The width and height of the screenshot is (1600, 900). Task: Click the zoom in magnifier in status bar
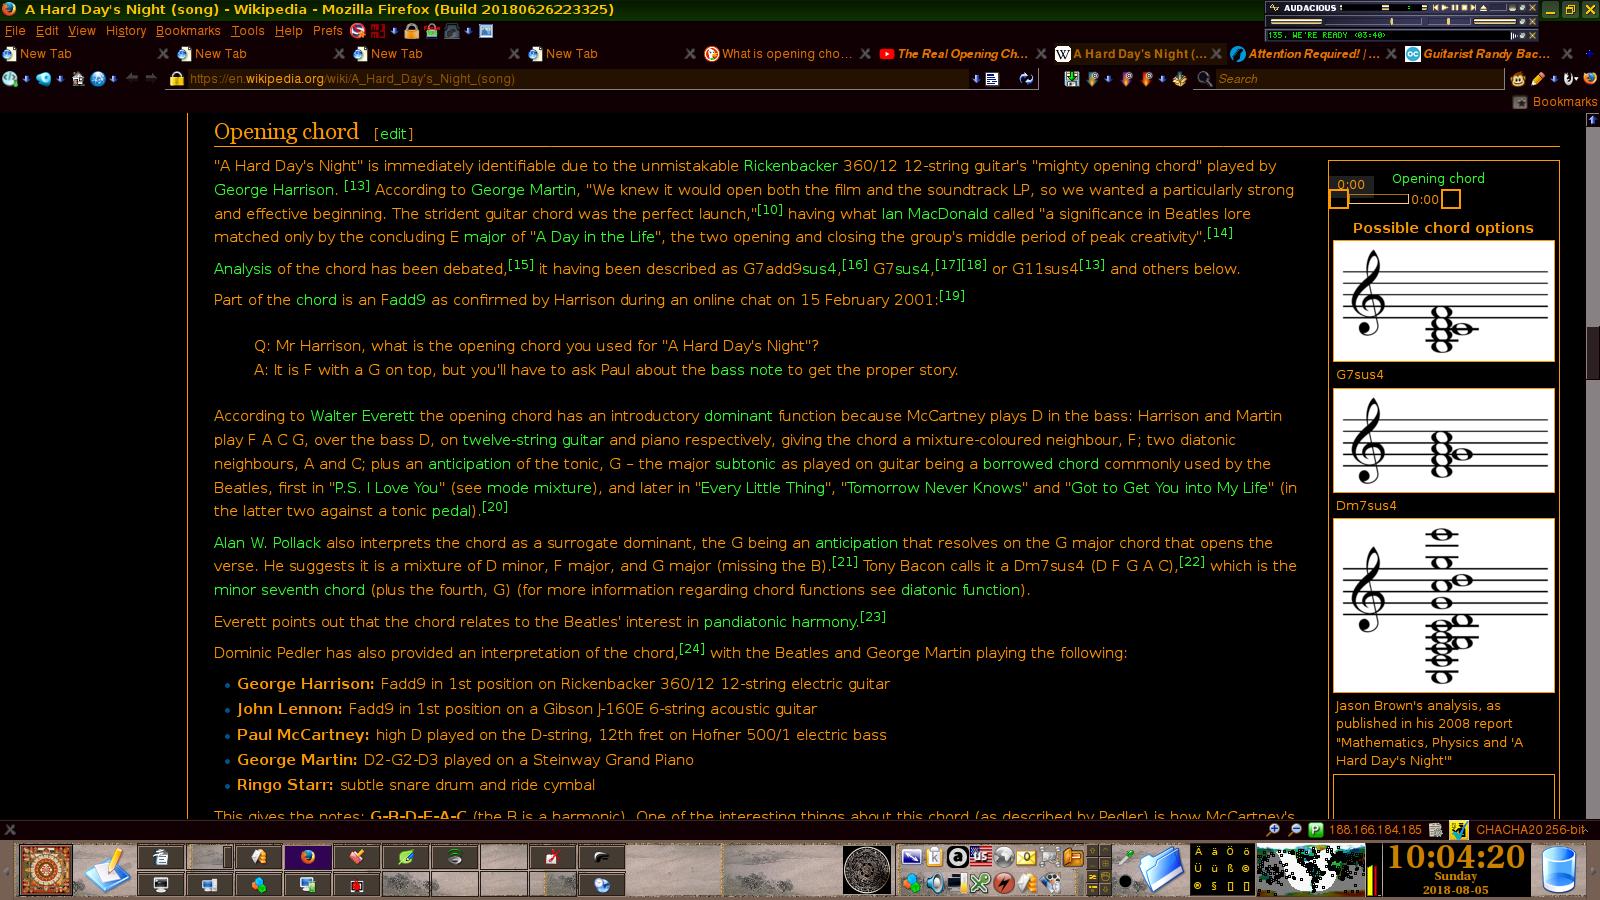tap(1273, 829)
